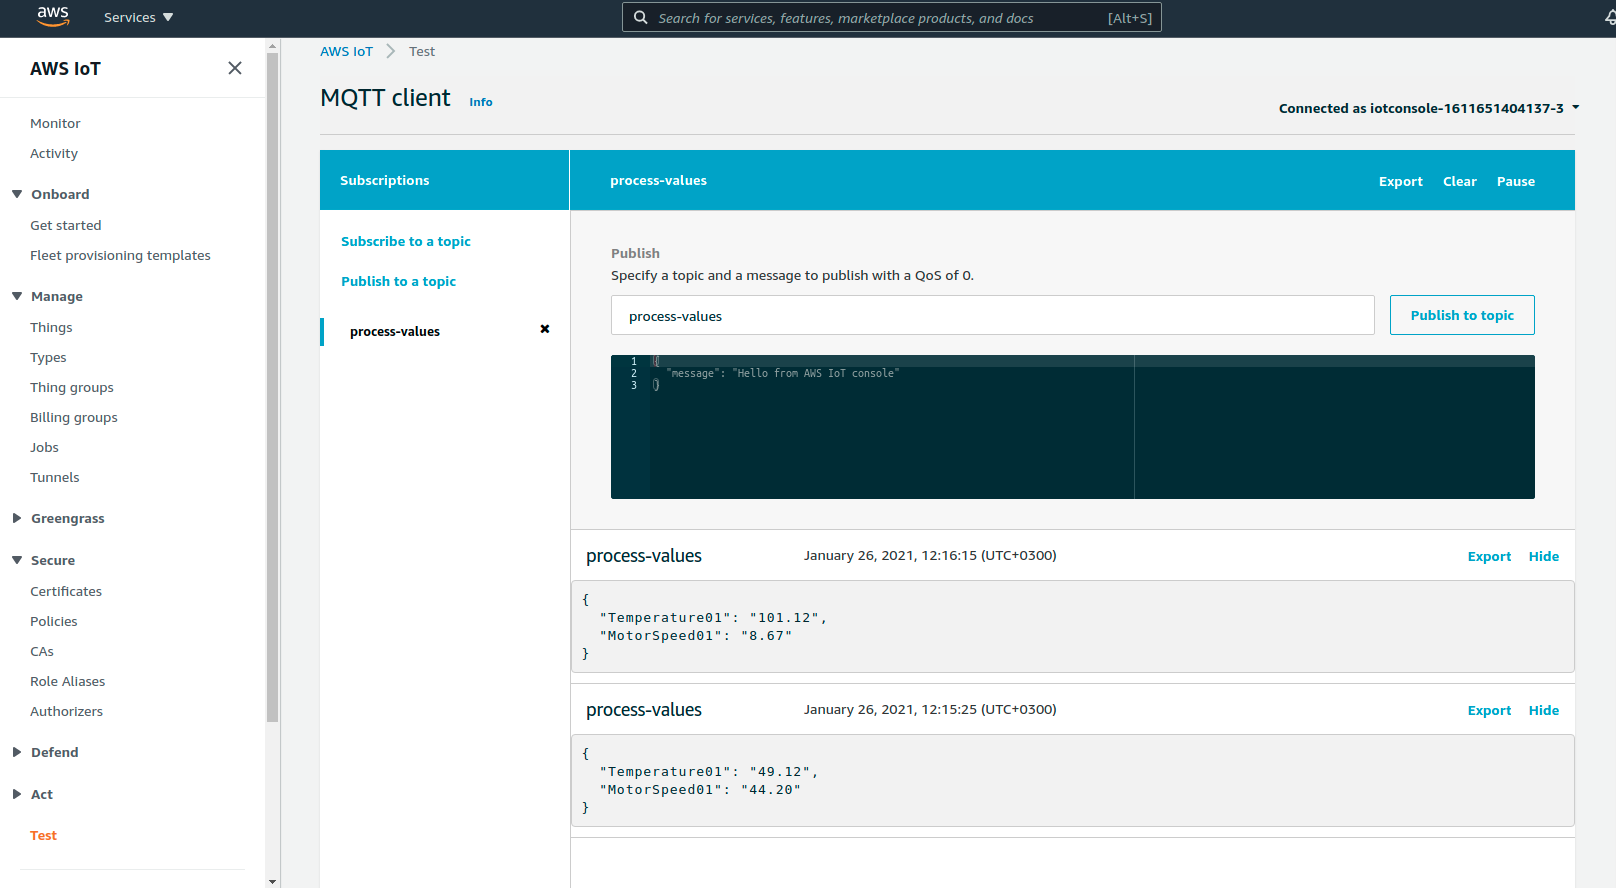Image resolution: width=1616 pixels, height=888 pixels.
Task: Collapse the Secure section
Action: click(17, 560)
